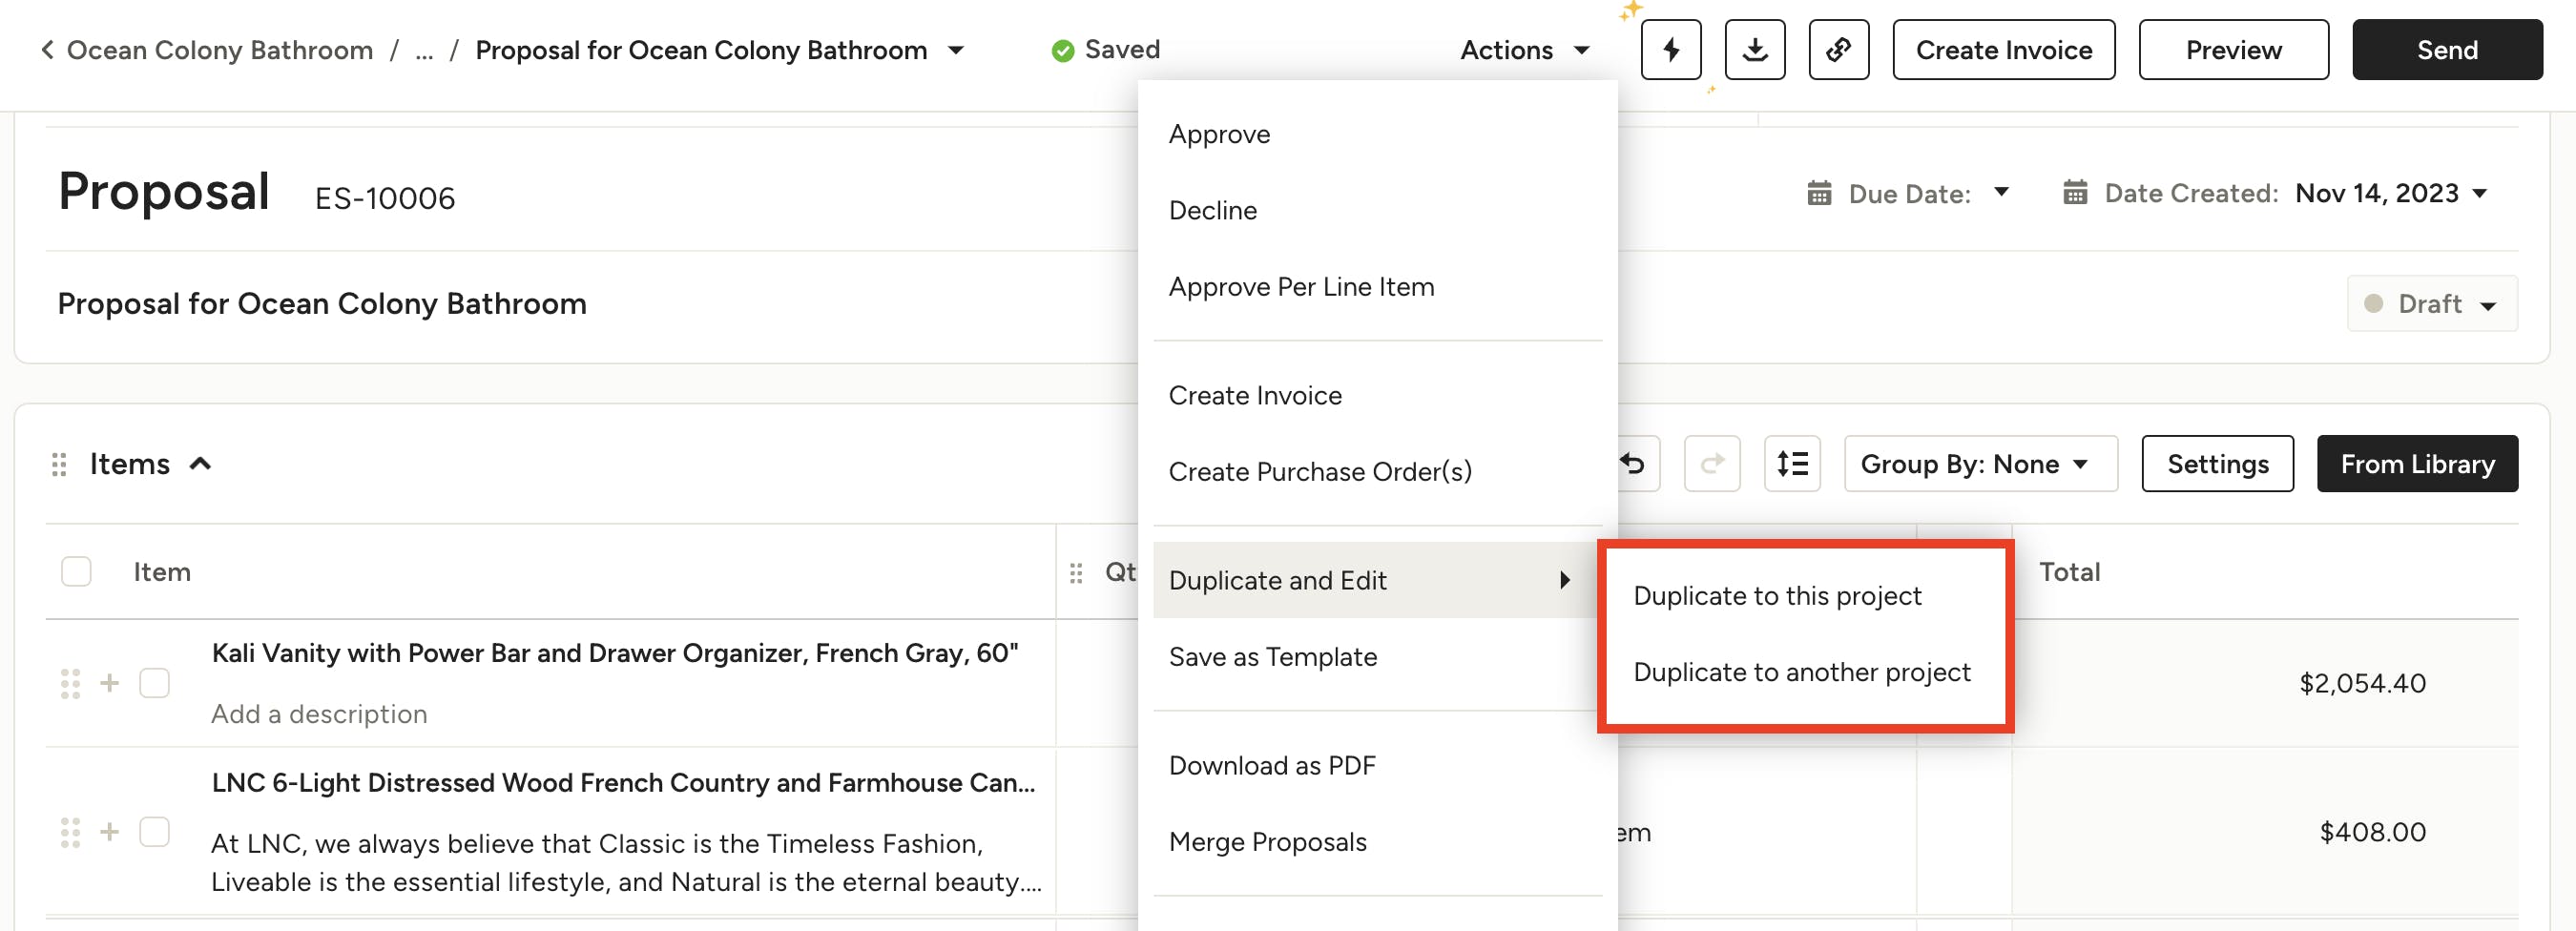Click plus icon on Kali Vanity row

pyautogui.click(x=109, y=683)
